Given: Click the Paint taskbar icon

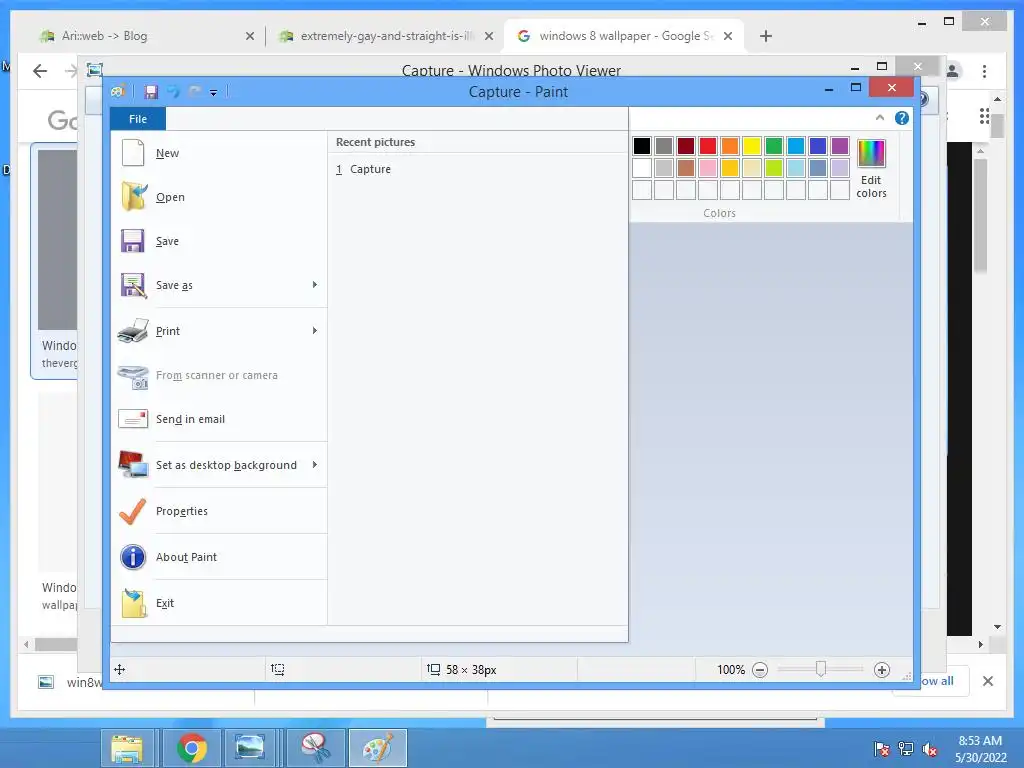Looking at the screenshot, I should tap(378, 748).
